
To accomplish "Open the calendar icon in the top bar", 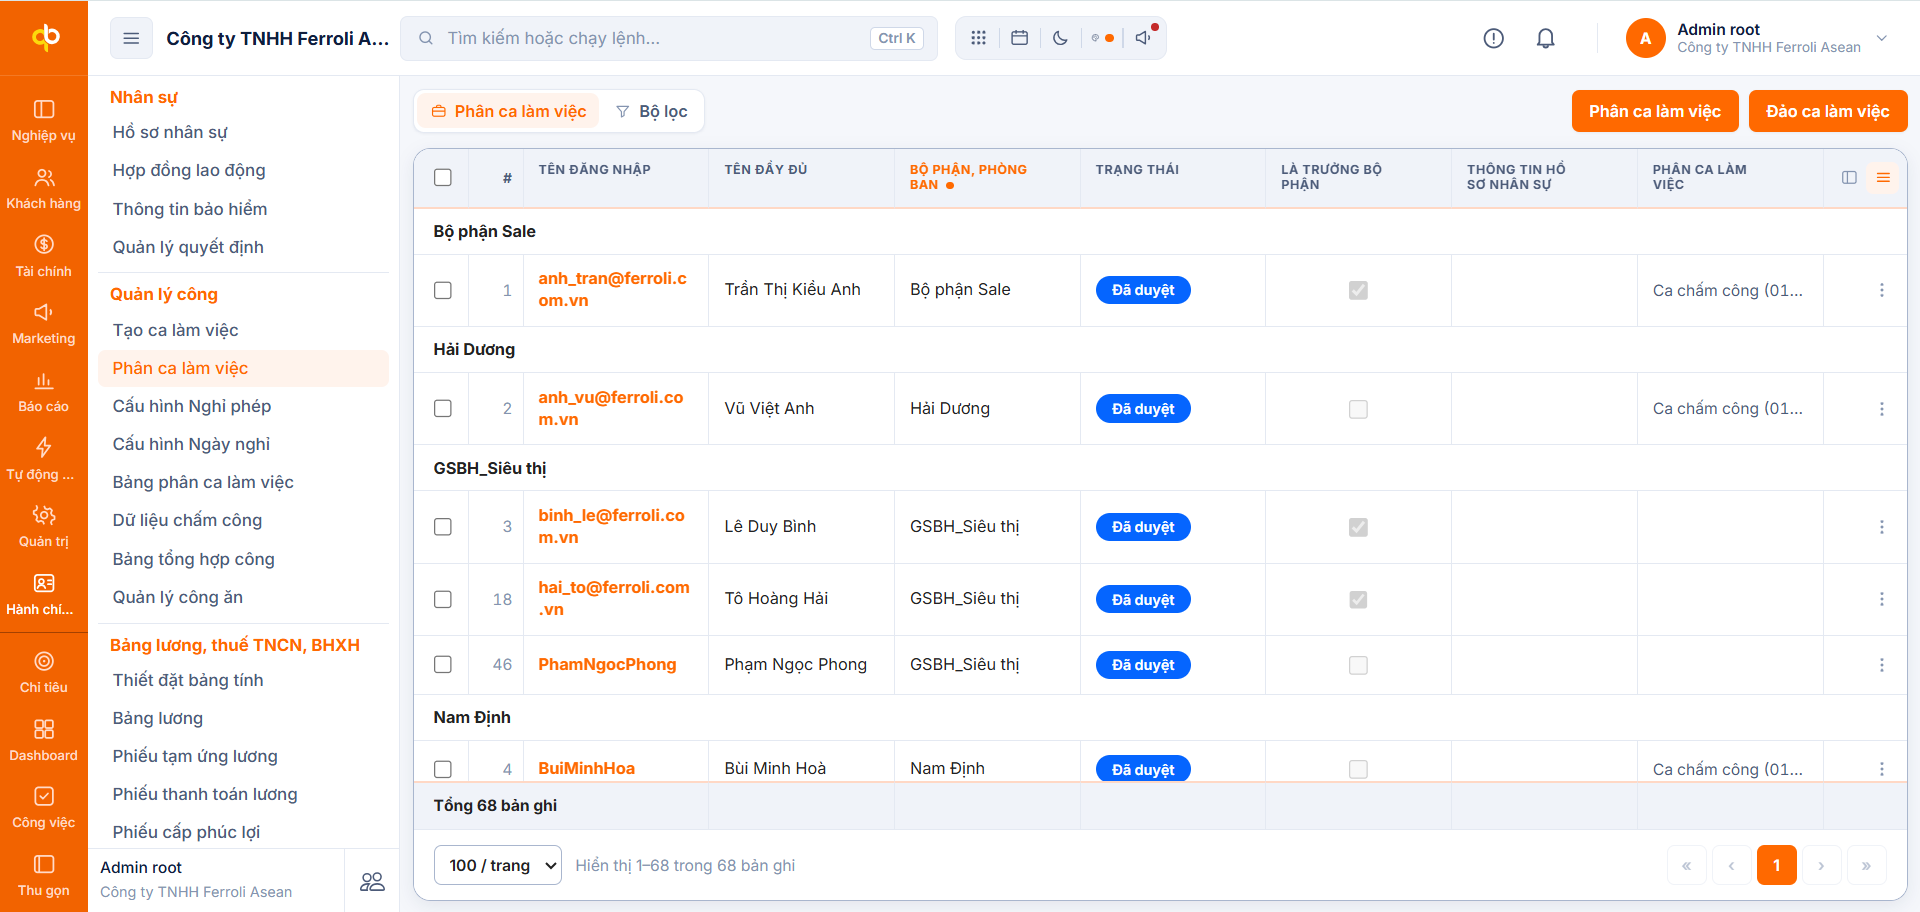I will (x=1019, y=38).
